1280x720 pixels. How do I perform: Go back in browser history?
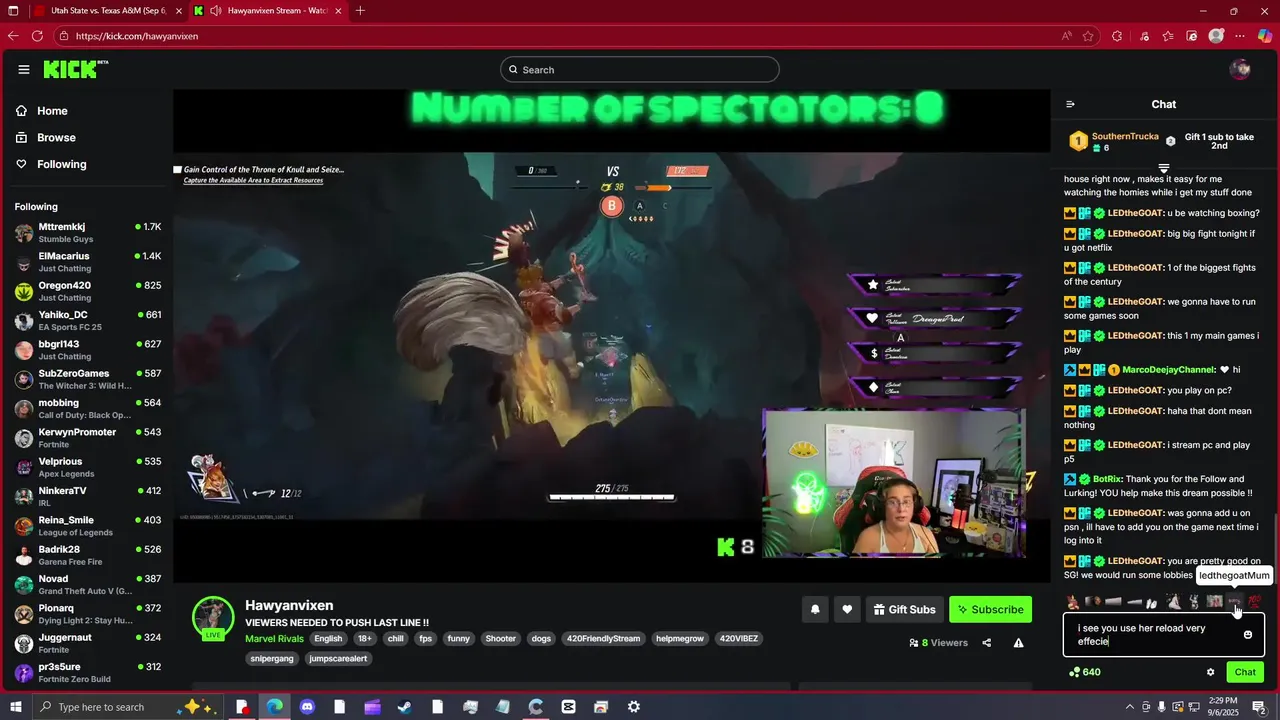[12, 36]
